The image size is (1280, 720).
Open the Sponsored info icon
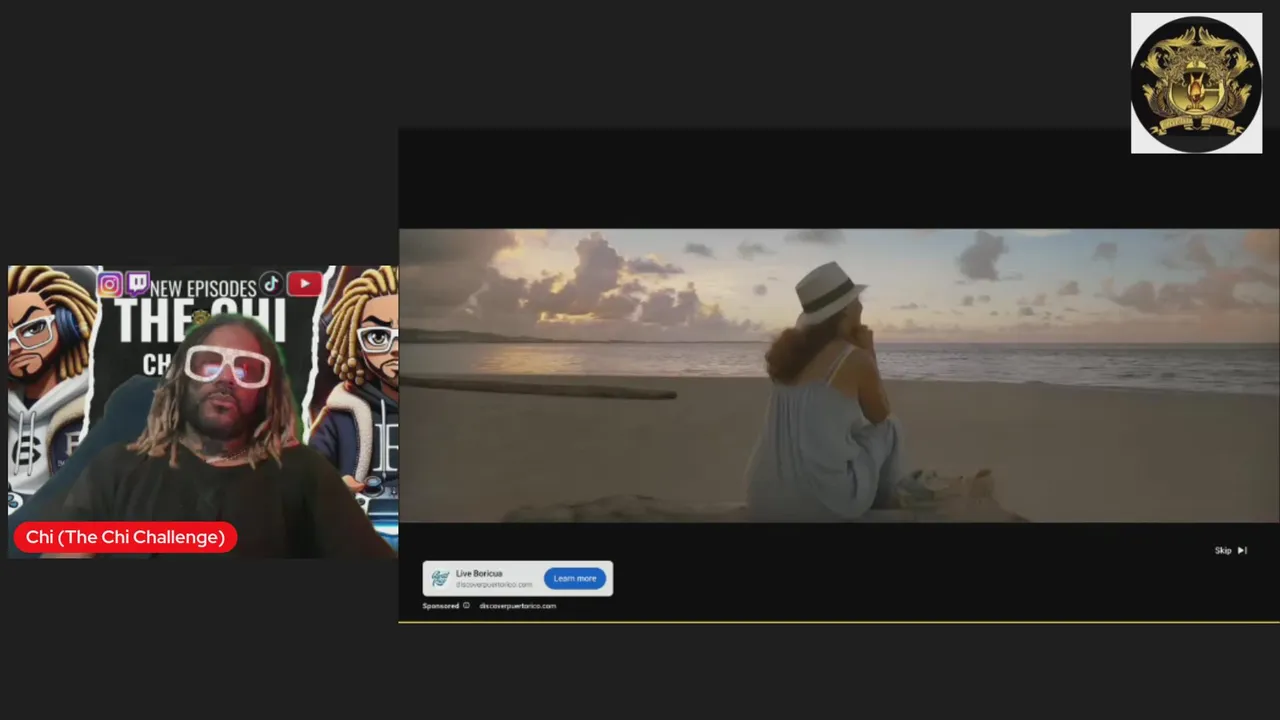[466, 606]
